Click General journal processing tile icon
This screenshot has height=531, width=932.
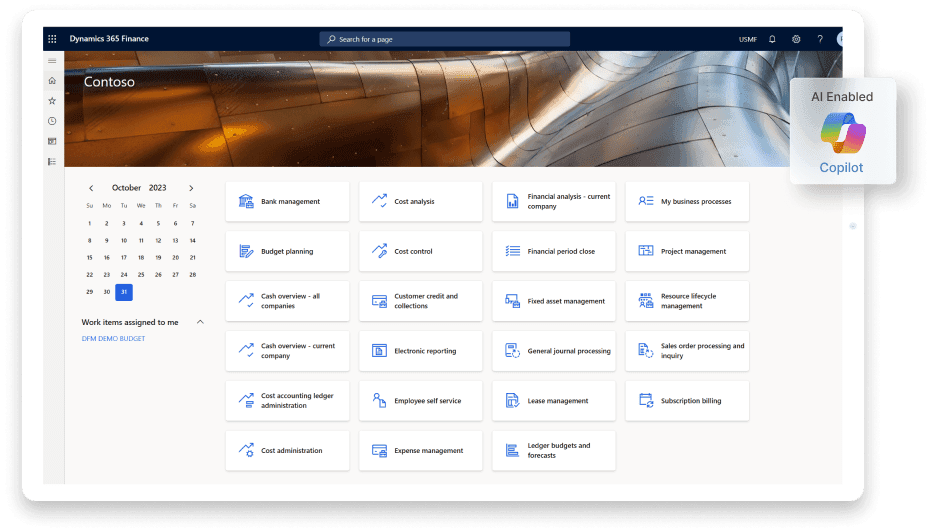coord(512,351)
